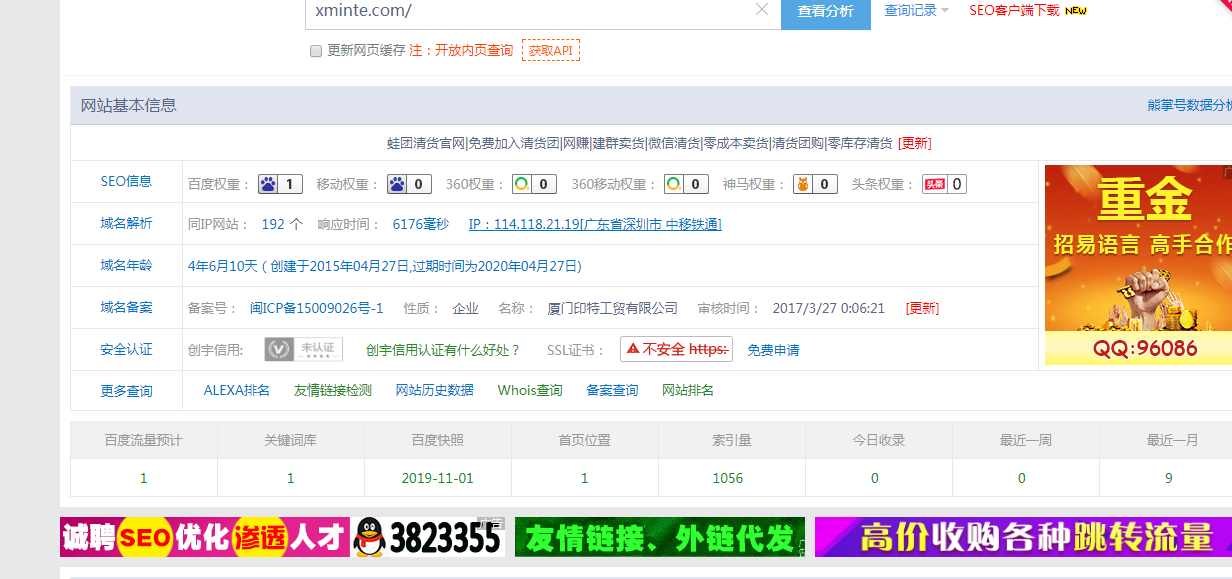Open SEO客户端下载 link

(x=1014, y=10)
